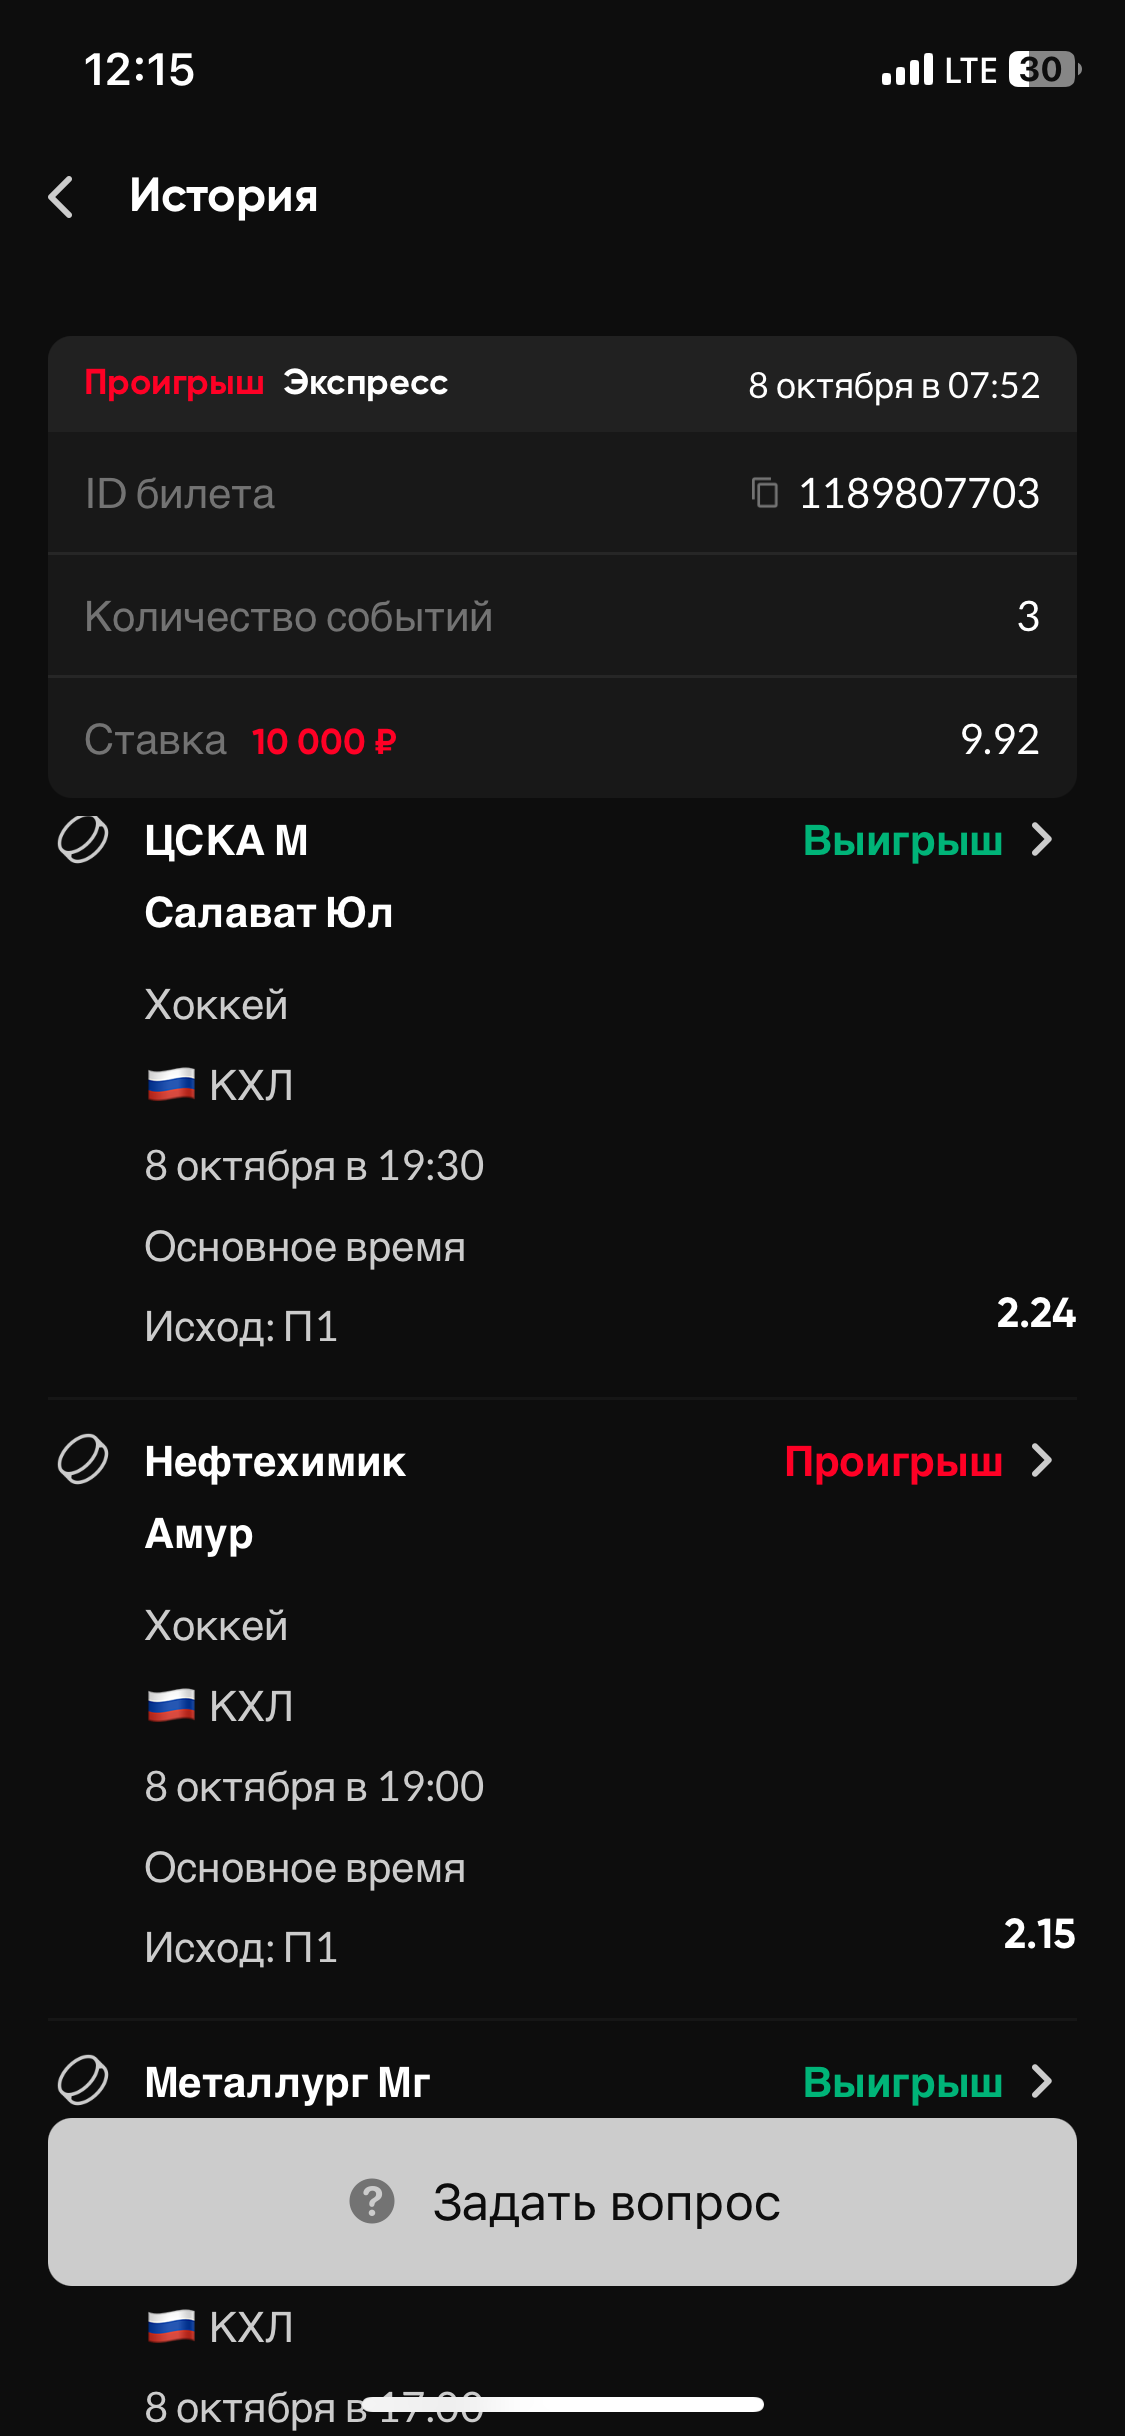
Task: Expand Металлург Мг event details chevron
Action: 1042,2081
